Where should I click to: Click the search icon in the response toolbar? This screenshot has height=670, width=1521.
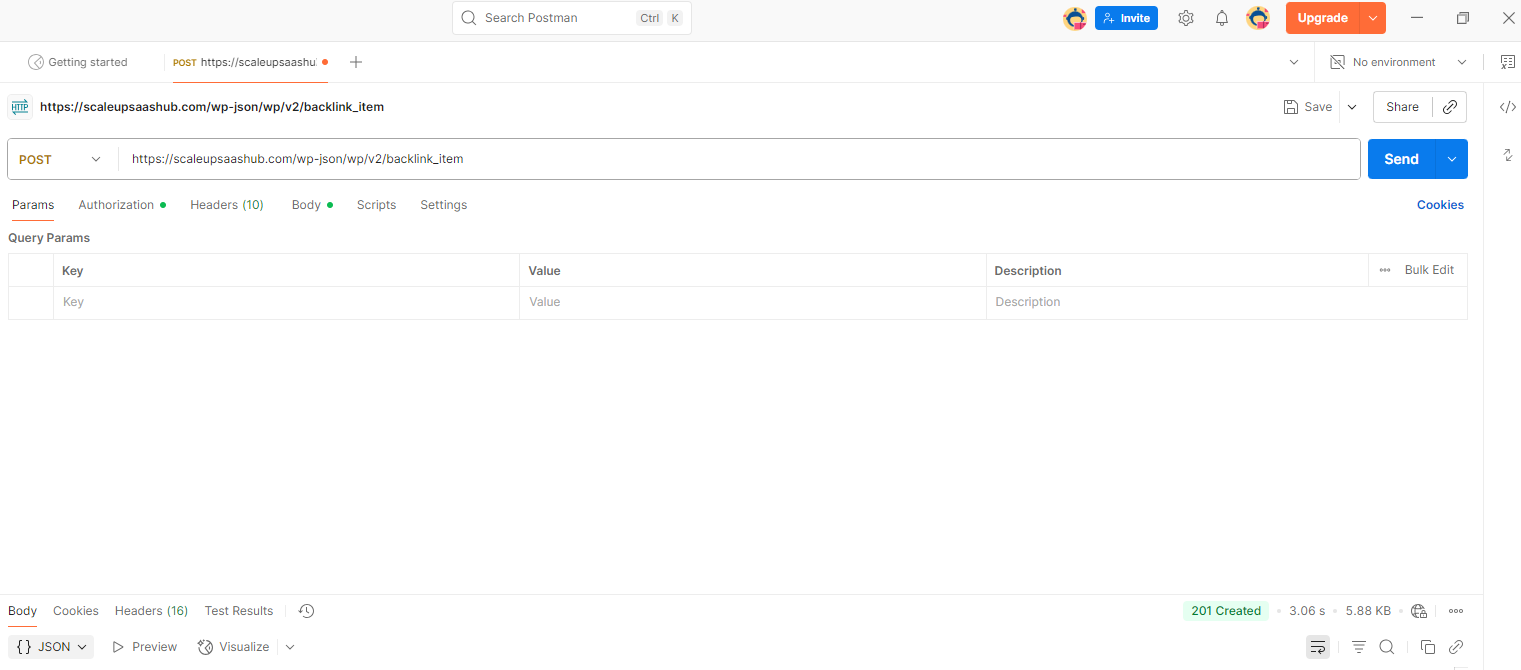point(1386,647)
